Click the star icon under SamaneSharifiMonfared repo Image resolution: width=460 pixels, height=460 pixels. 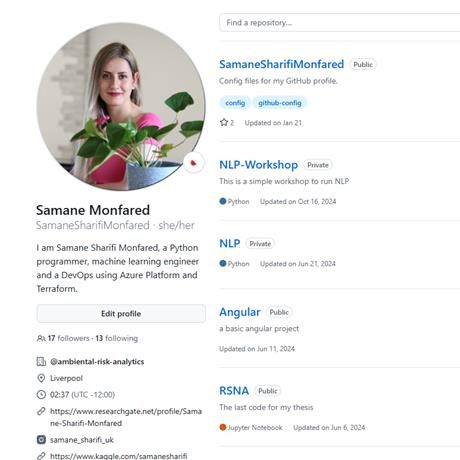(x=224, y=122)
